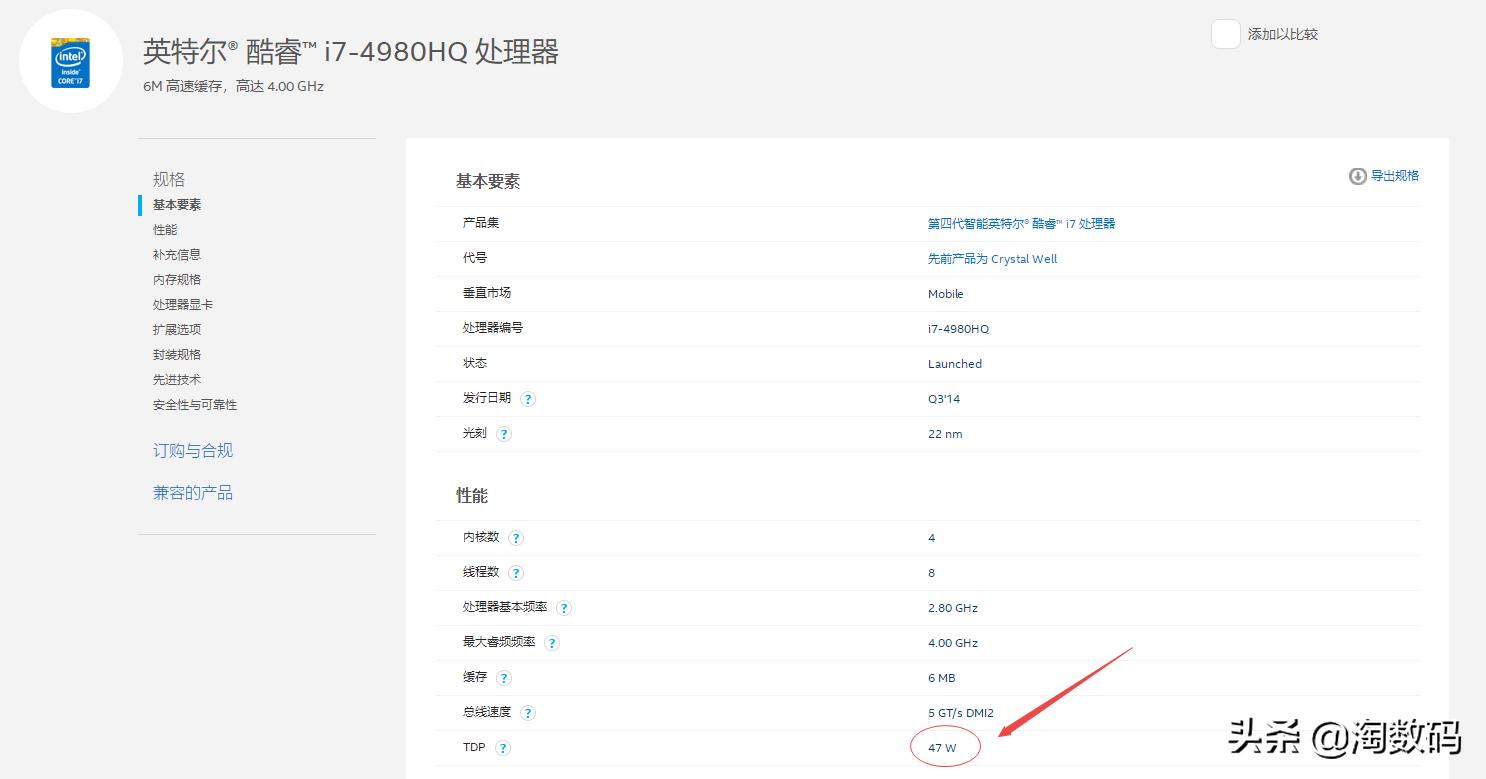Screen dimensions: 1486x779
Task: Enable the 添加以比较 checkbox
Action: coord(1224,33)
